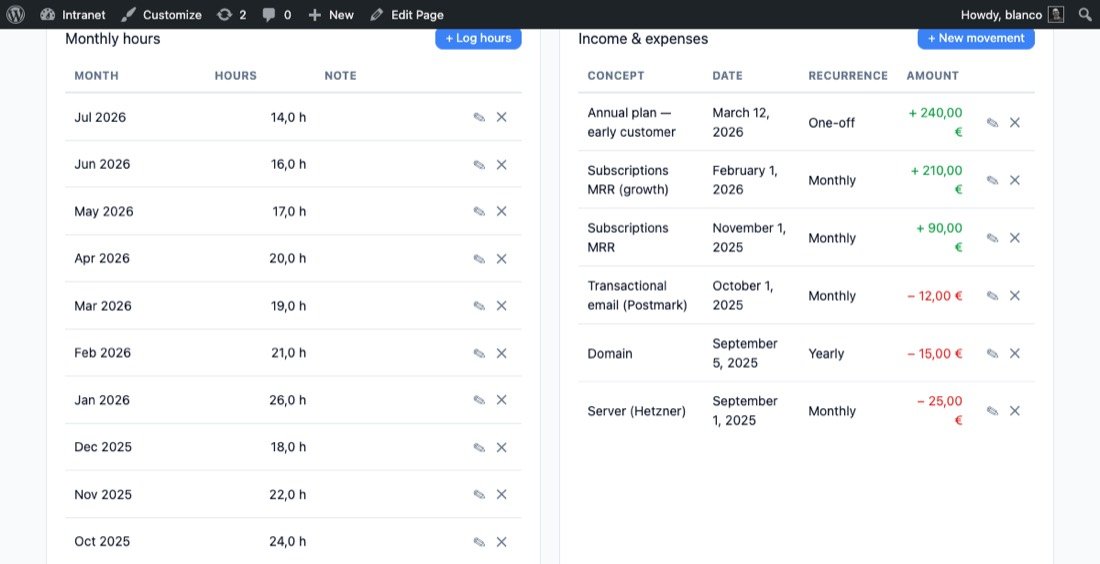Edit the Apr 2026 hours entry
The width and height of the screenshot is (1100, 564).
479,258
